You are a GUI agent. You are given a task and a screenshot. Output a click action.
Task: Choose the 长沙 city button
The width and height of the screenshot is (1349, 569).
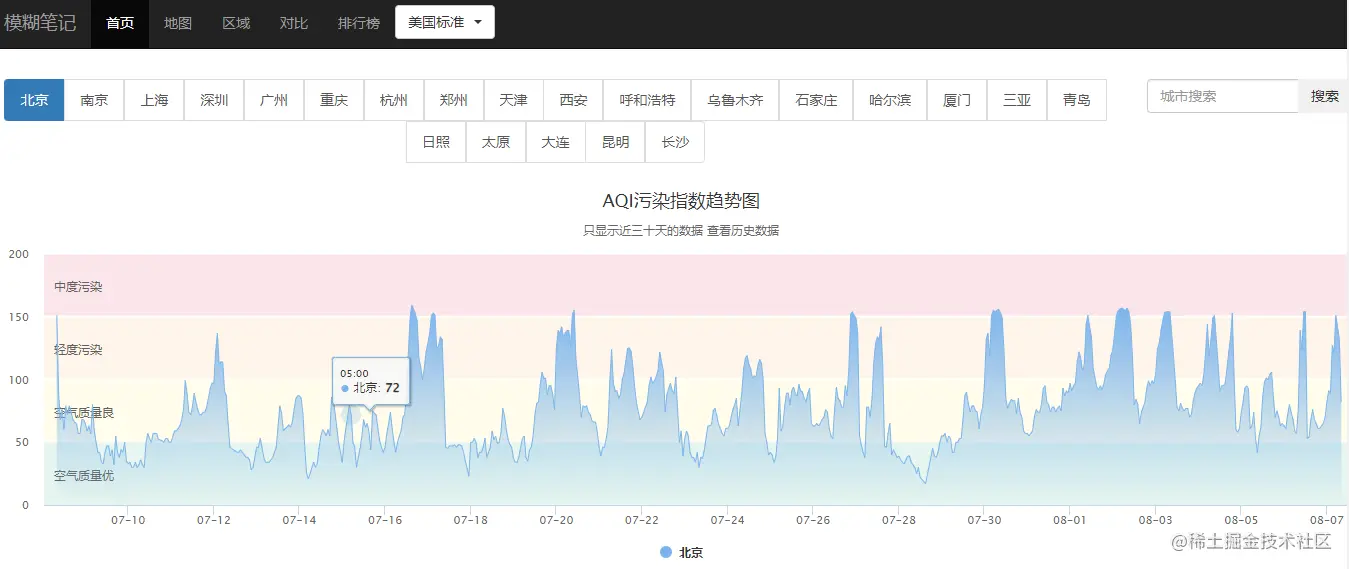point(675,142)
